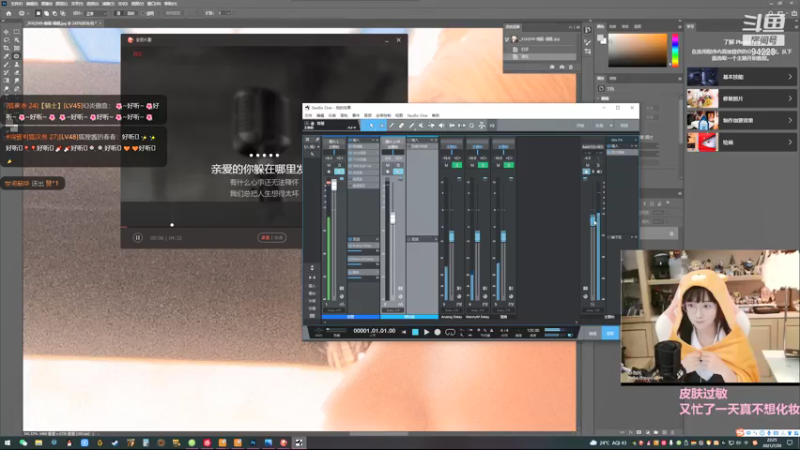Open the Windows Start menu
The height and width of the screenshot is (450, 800).
coord(7,443)
